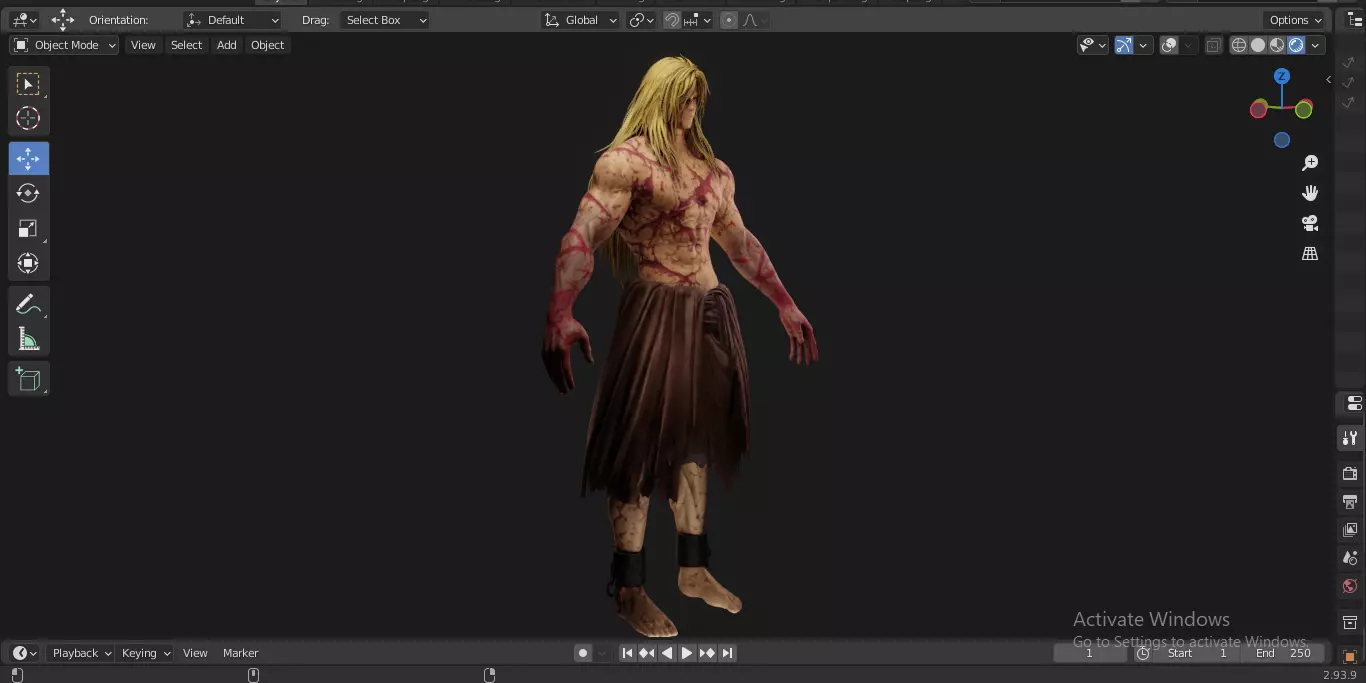Image resolution: width=1366 pixels, height=683 pixels.
Task: Switch to Wireframe shading
Action: point(1239,45)
